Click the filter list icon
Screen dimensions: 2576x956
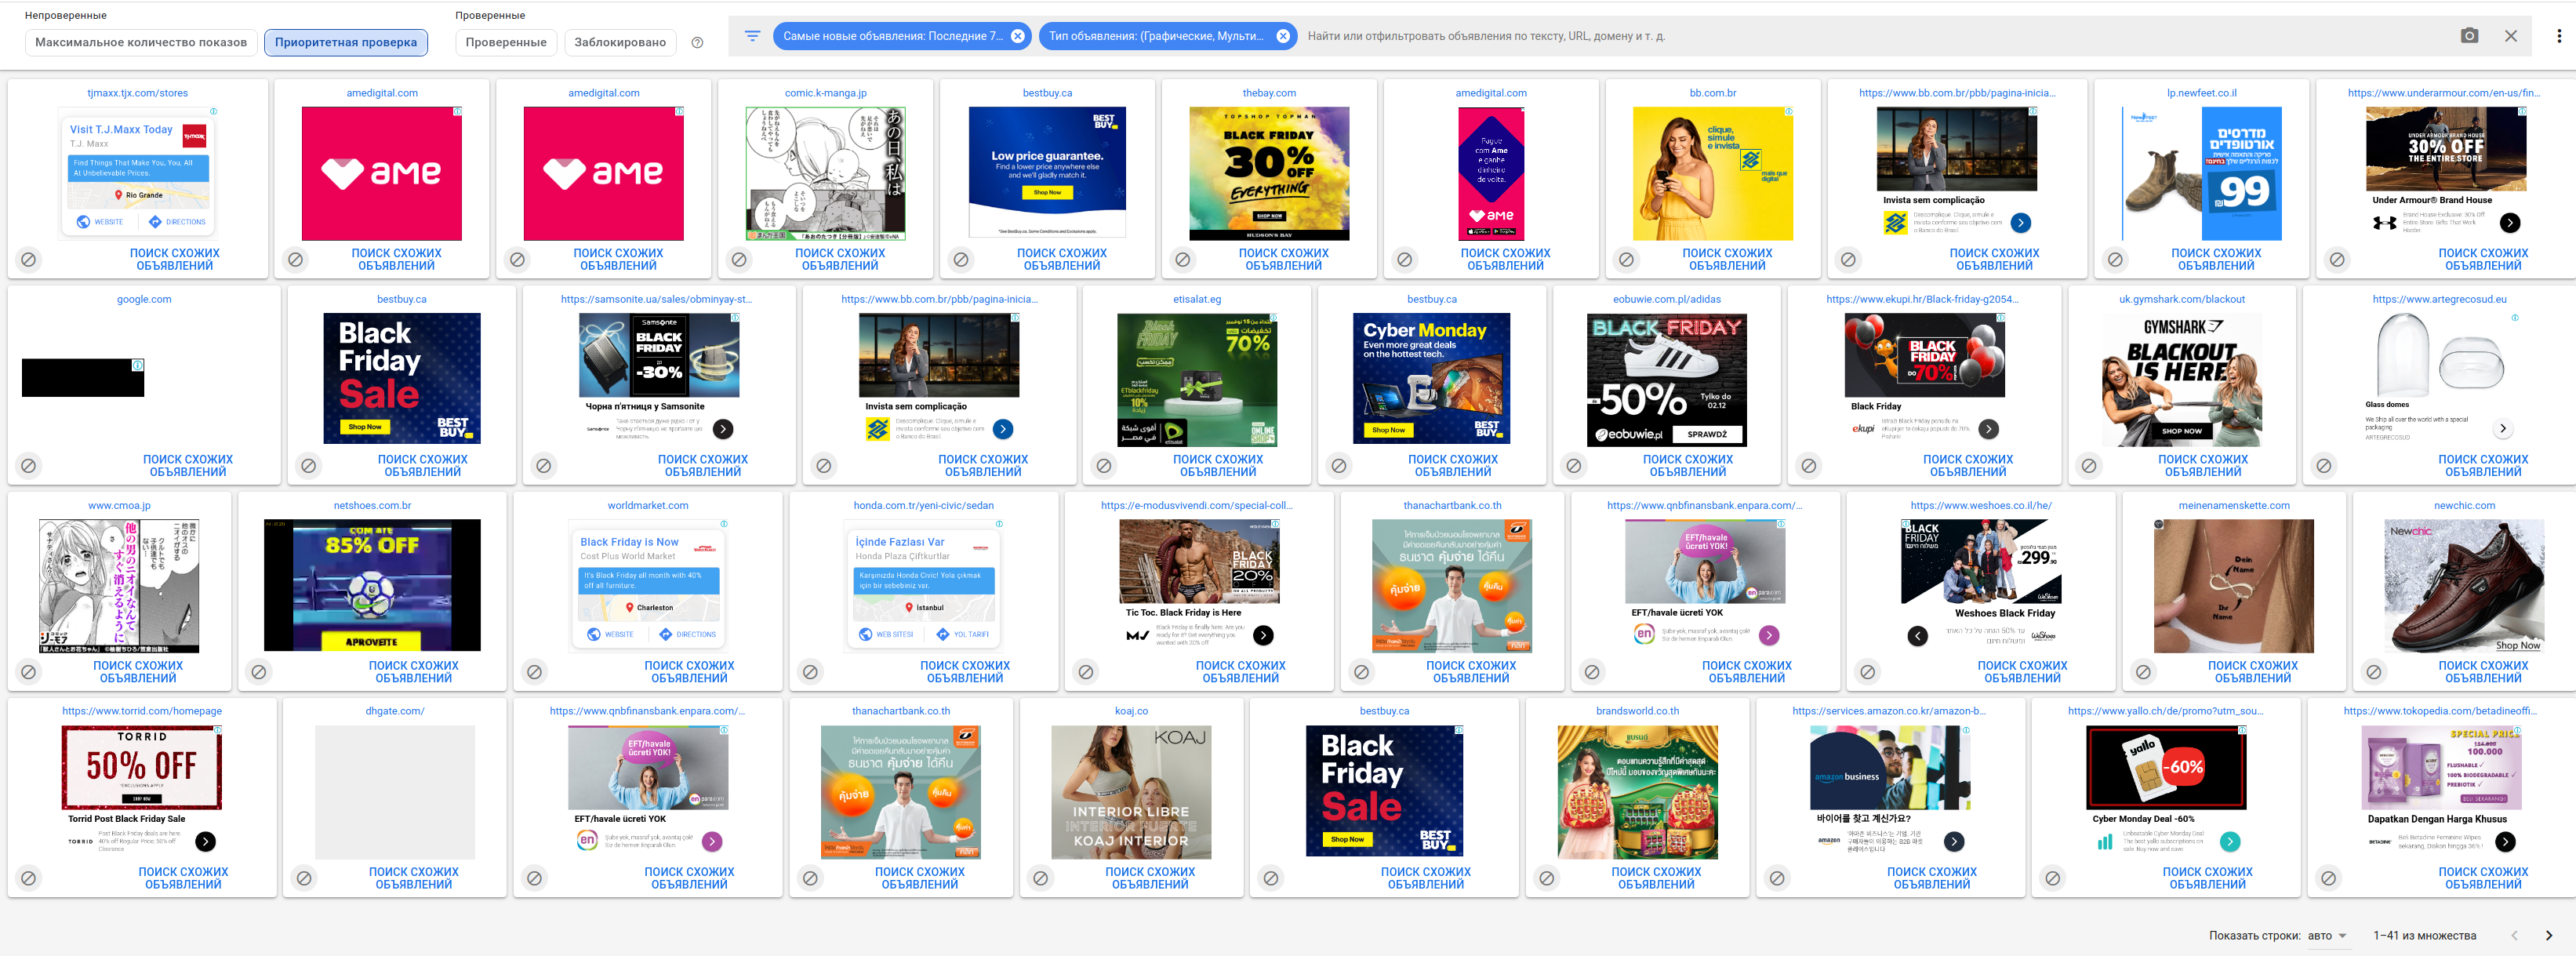tap(752, 36)
